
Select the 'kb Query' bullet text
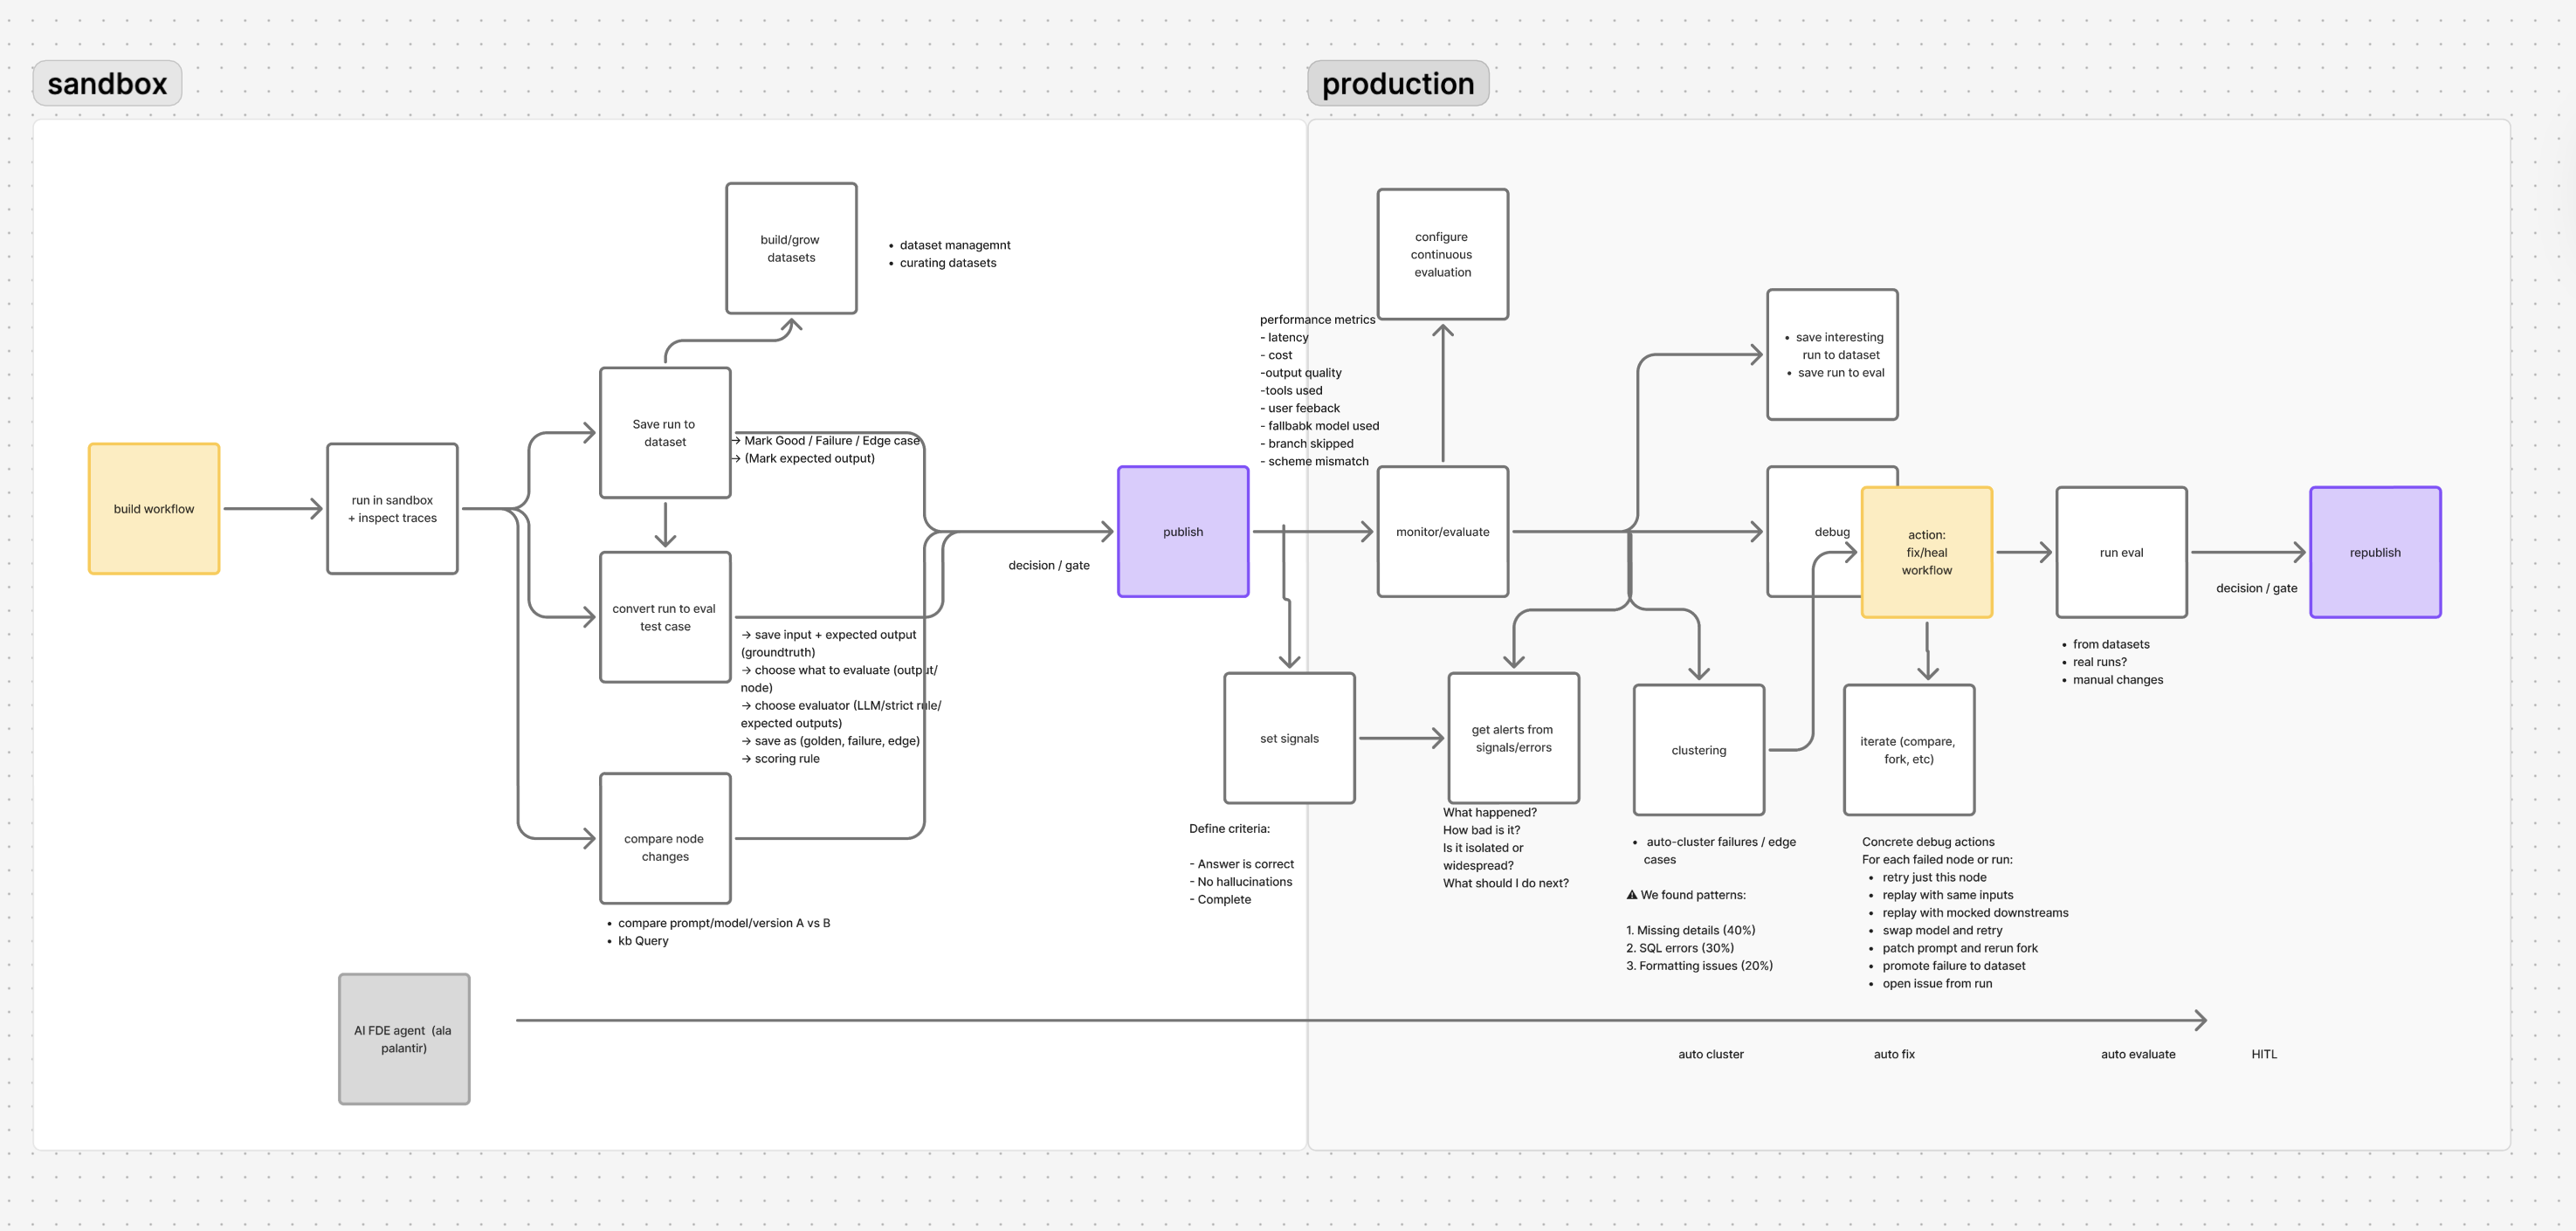point(643,941)
